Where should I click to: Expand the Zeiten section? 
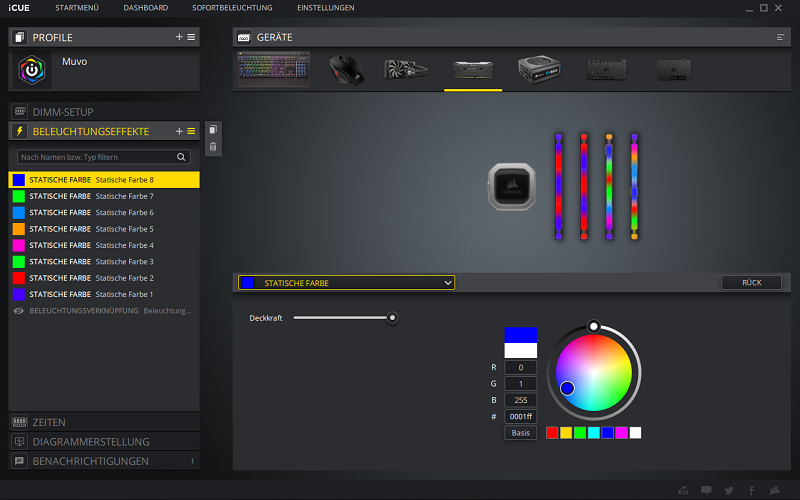[104, 422]
